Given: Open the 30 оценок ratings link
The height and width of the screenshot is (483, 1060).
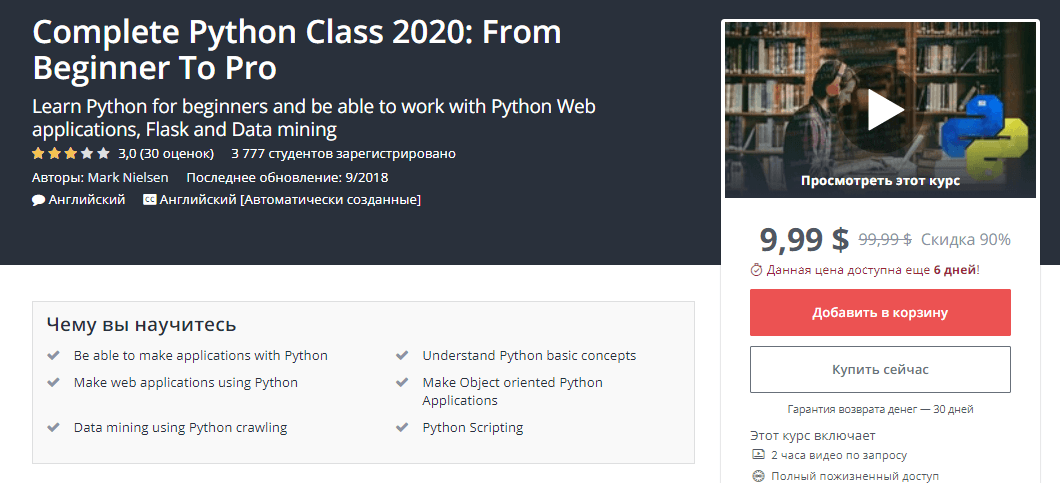Looking at the screenshot, I should [178, 154].
